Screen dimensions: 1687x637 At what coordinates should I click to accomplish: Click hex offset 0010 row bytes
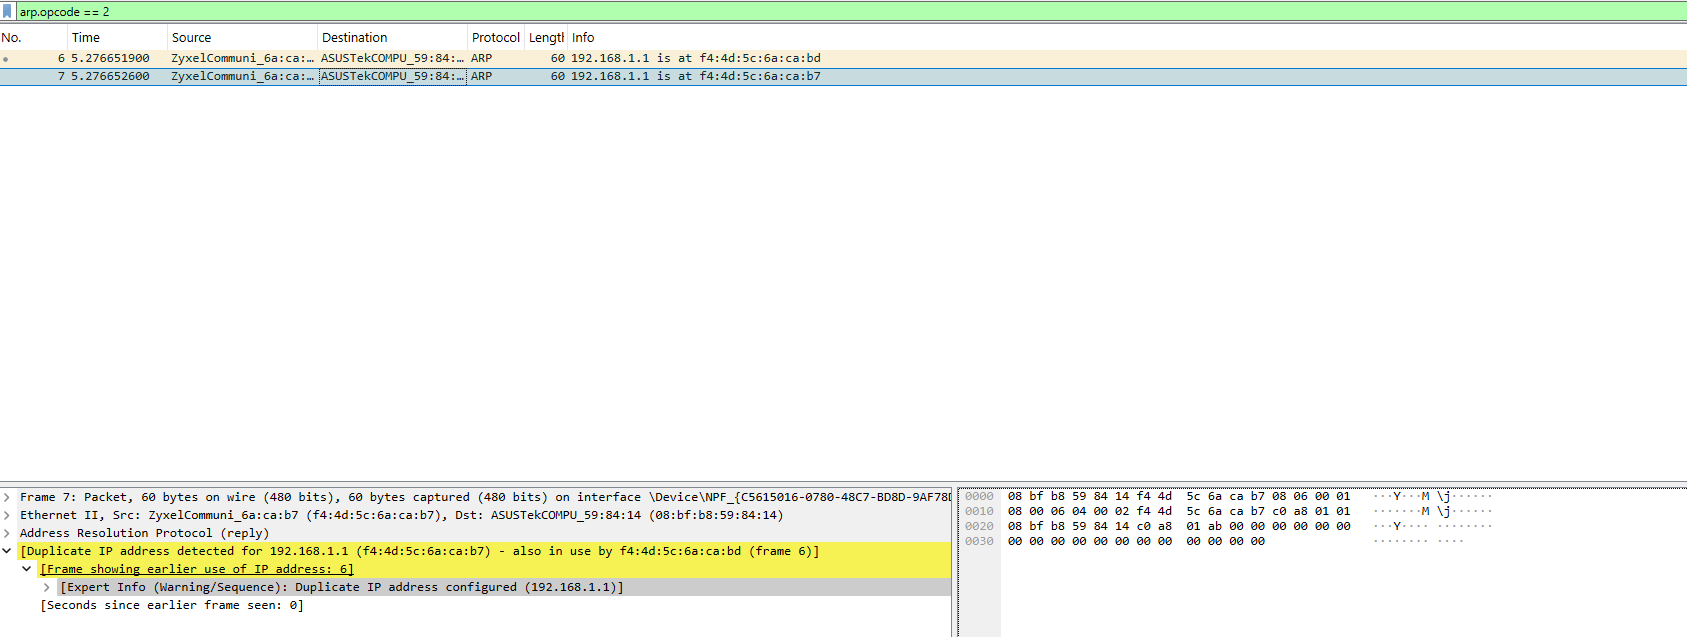click(1179, 511)
